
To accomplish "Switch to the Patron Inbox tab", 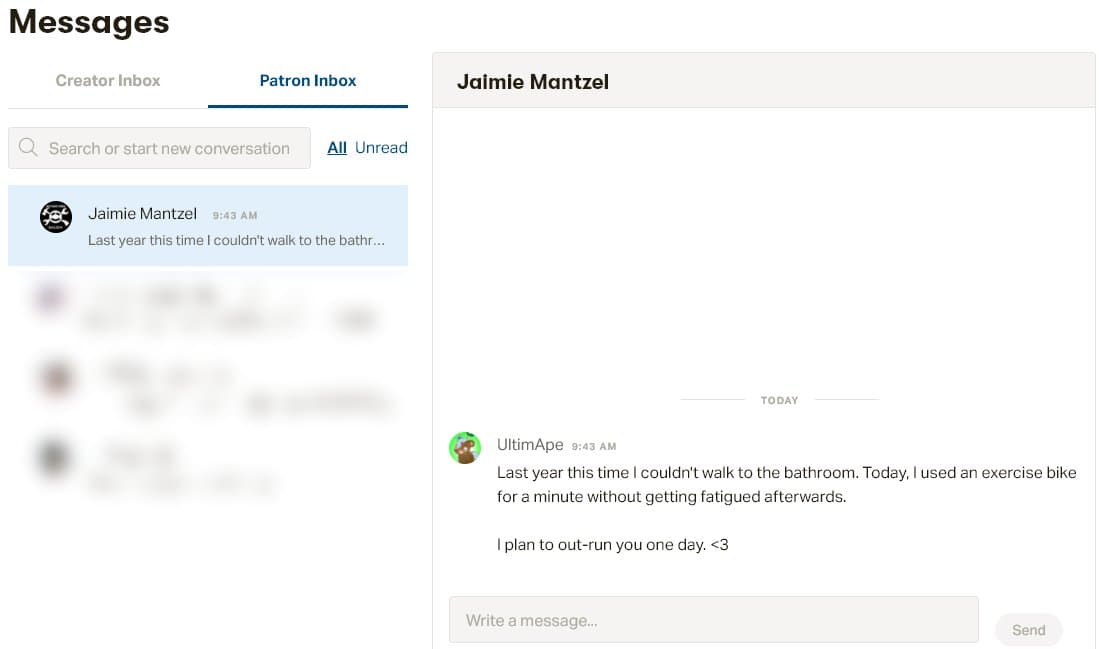I will (307, 81).
